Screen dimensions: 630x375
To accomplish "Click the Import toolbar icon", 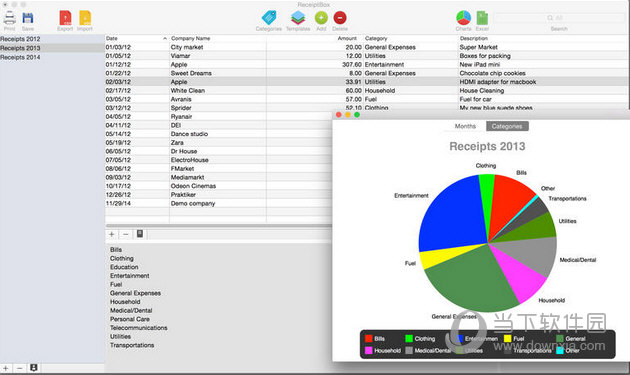I will point(85,18).
